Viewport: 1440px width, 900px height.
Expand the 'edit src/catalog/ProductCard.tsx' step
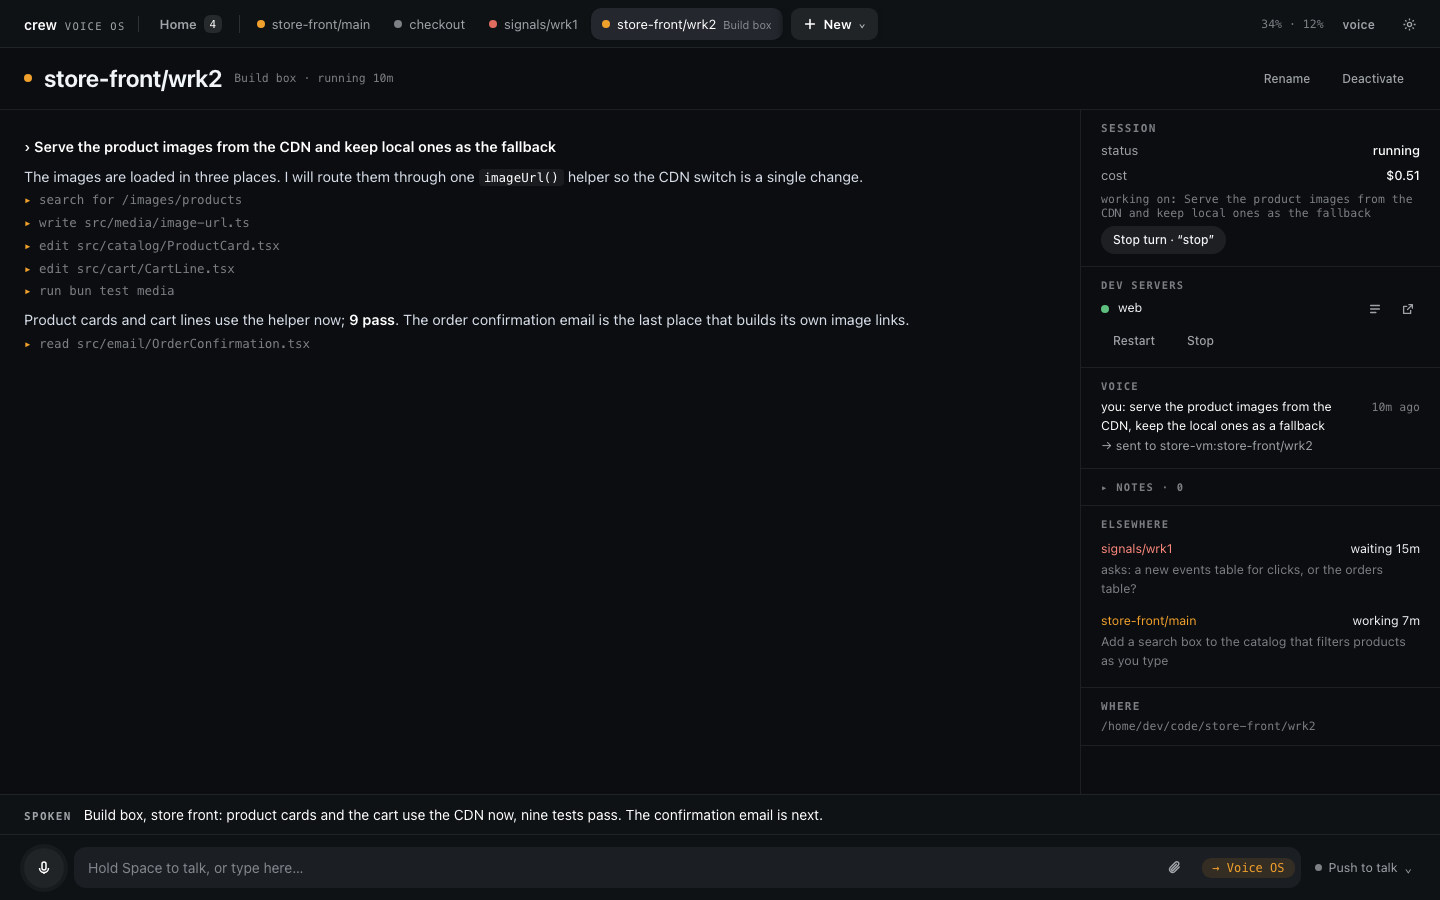point(152,246)
